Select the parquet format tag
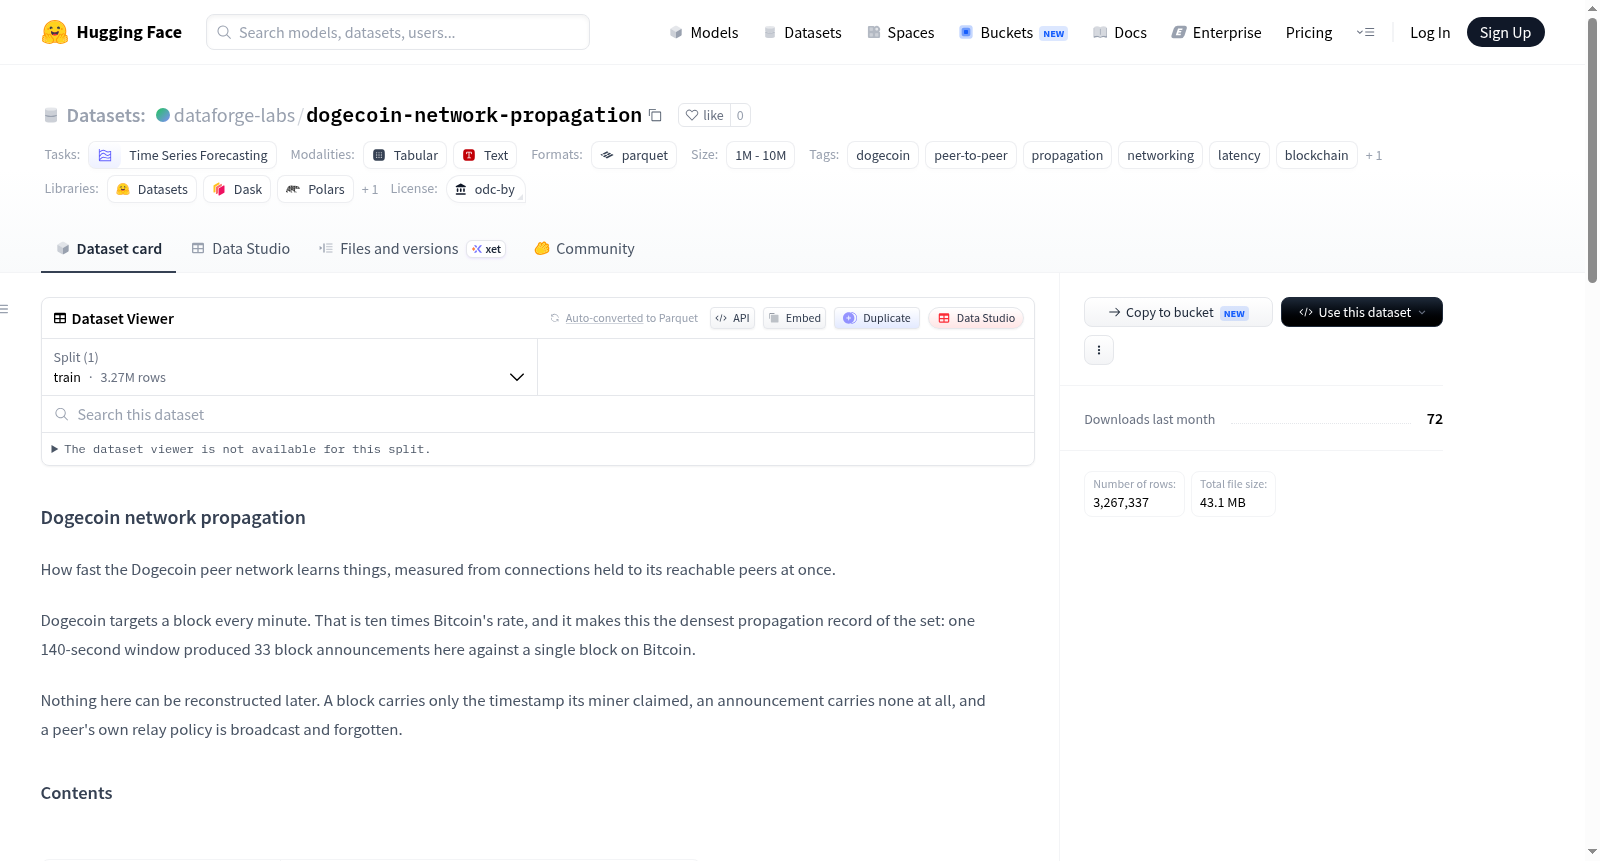The image size is (1600, 861). pyautogui.click(x=634, y=155)
